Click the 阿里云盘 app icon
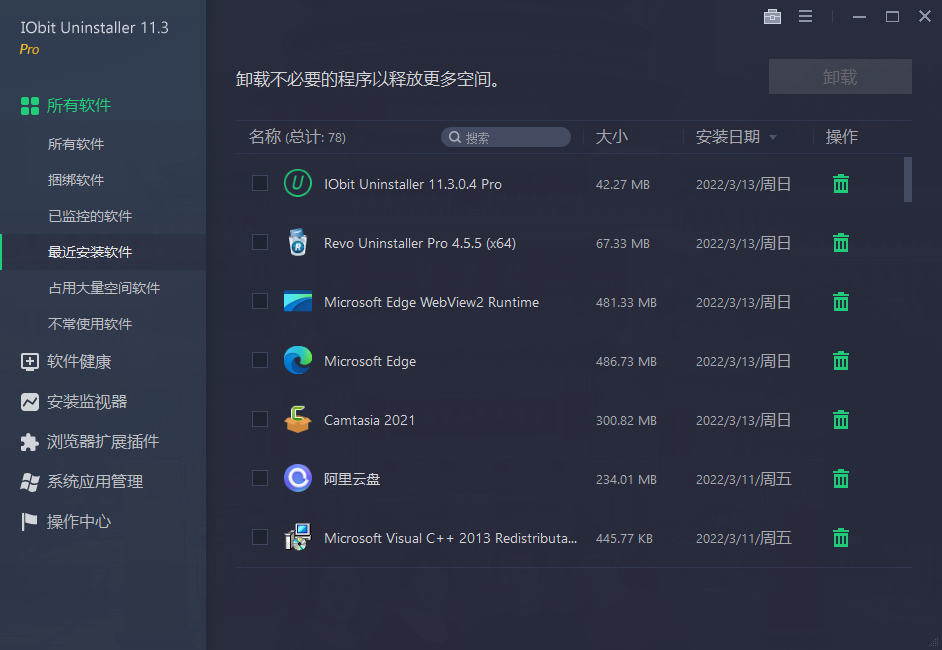This screenshot has height=650, width=942. point(297,479)
